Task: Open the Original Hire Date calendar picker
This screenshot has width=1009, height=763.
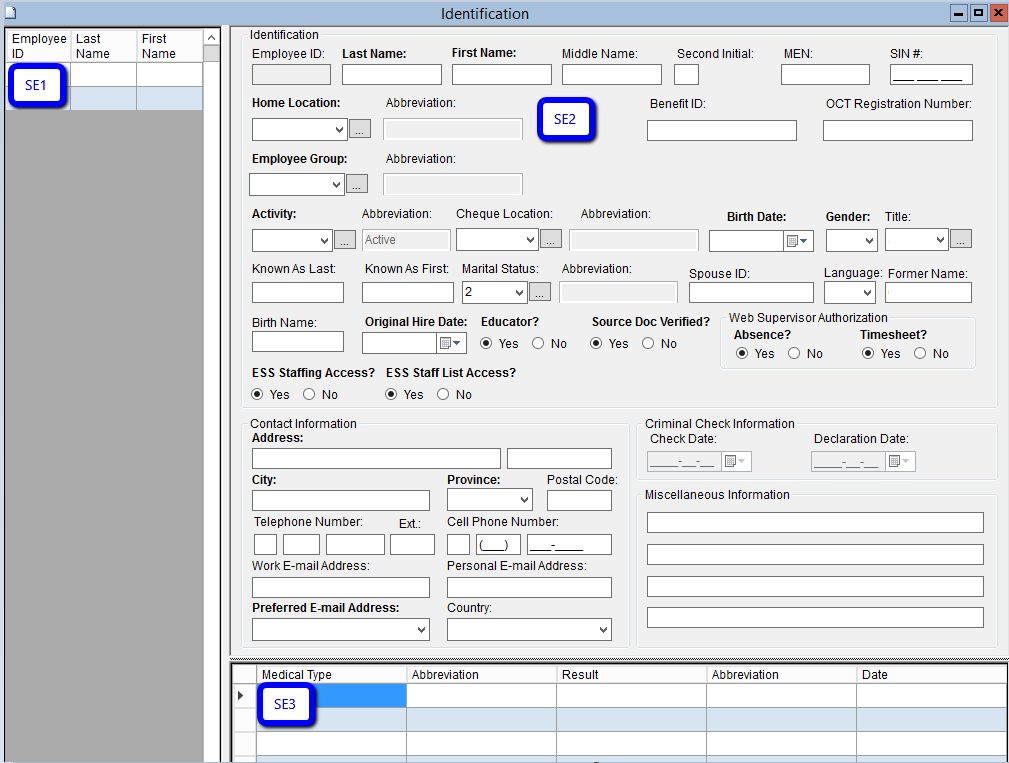Action: pos(452,343)
